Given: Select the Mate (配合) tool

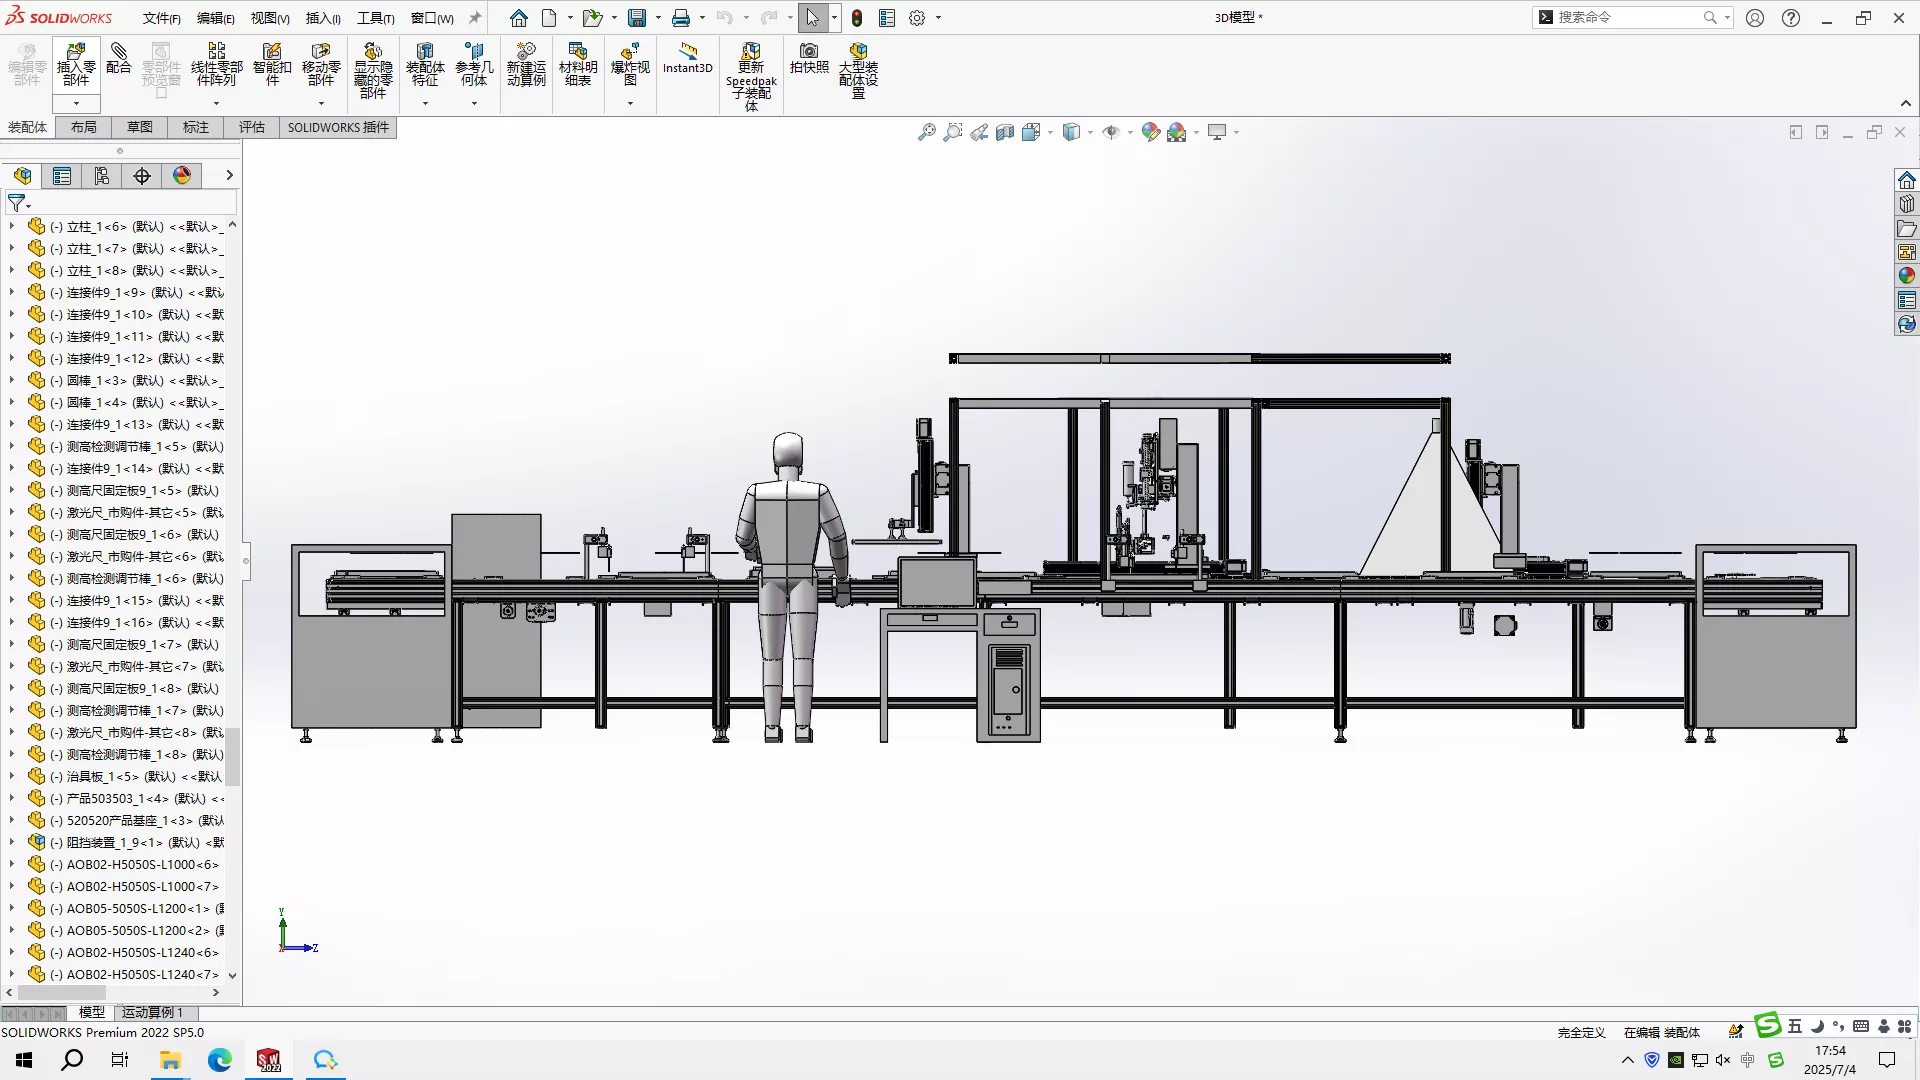Looking at the screenshot, I should tap(119, 59).
